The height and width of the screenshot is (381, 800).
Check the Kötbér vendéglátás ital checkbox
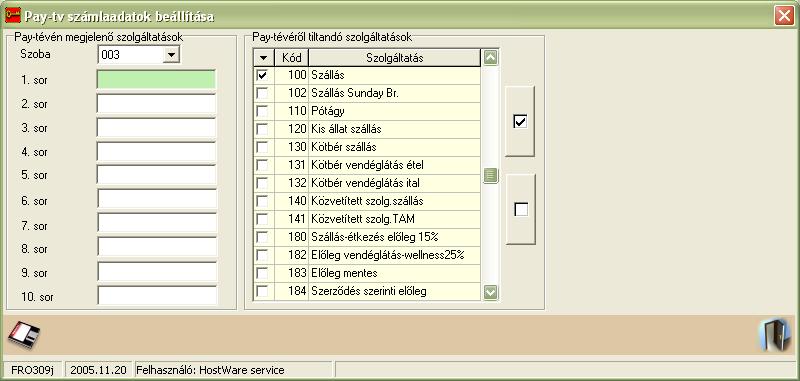[262, 183]
